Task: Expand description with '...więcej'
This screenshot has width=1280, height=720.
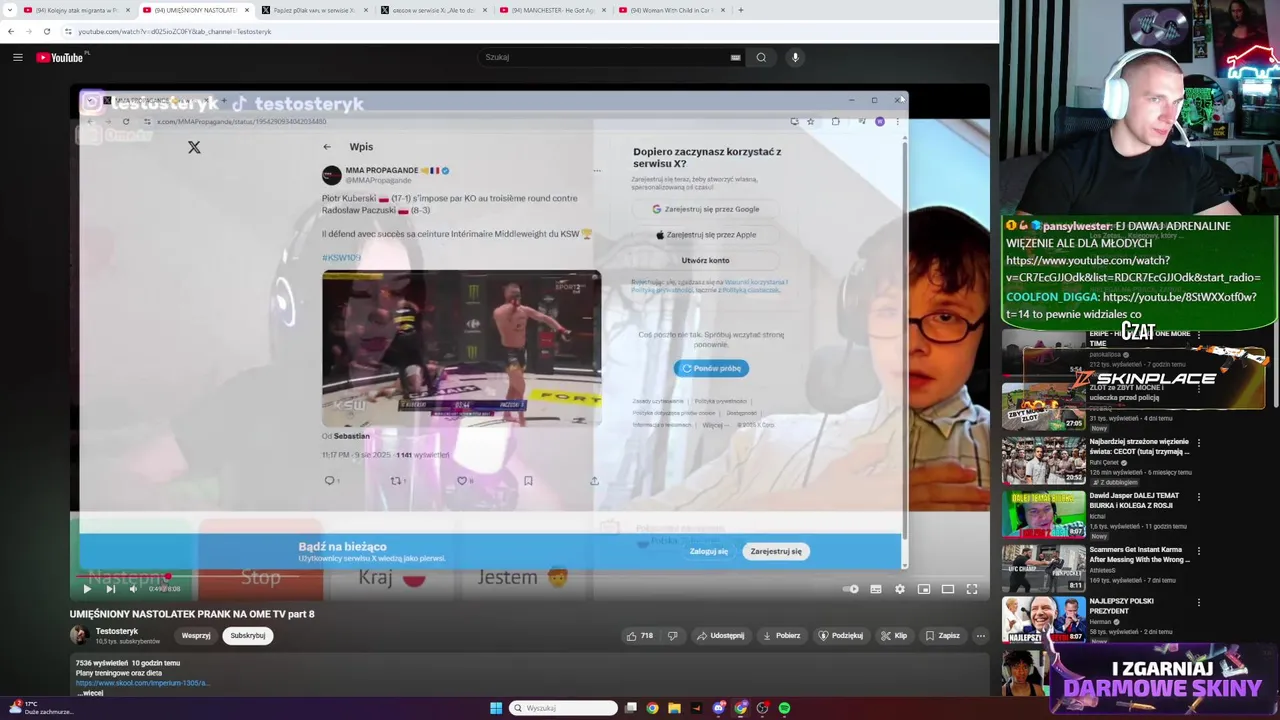Action: [91, 693]
